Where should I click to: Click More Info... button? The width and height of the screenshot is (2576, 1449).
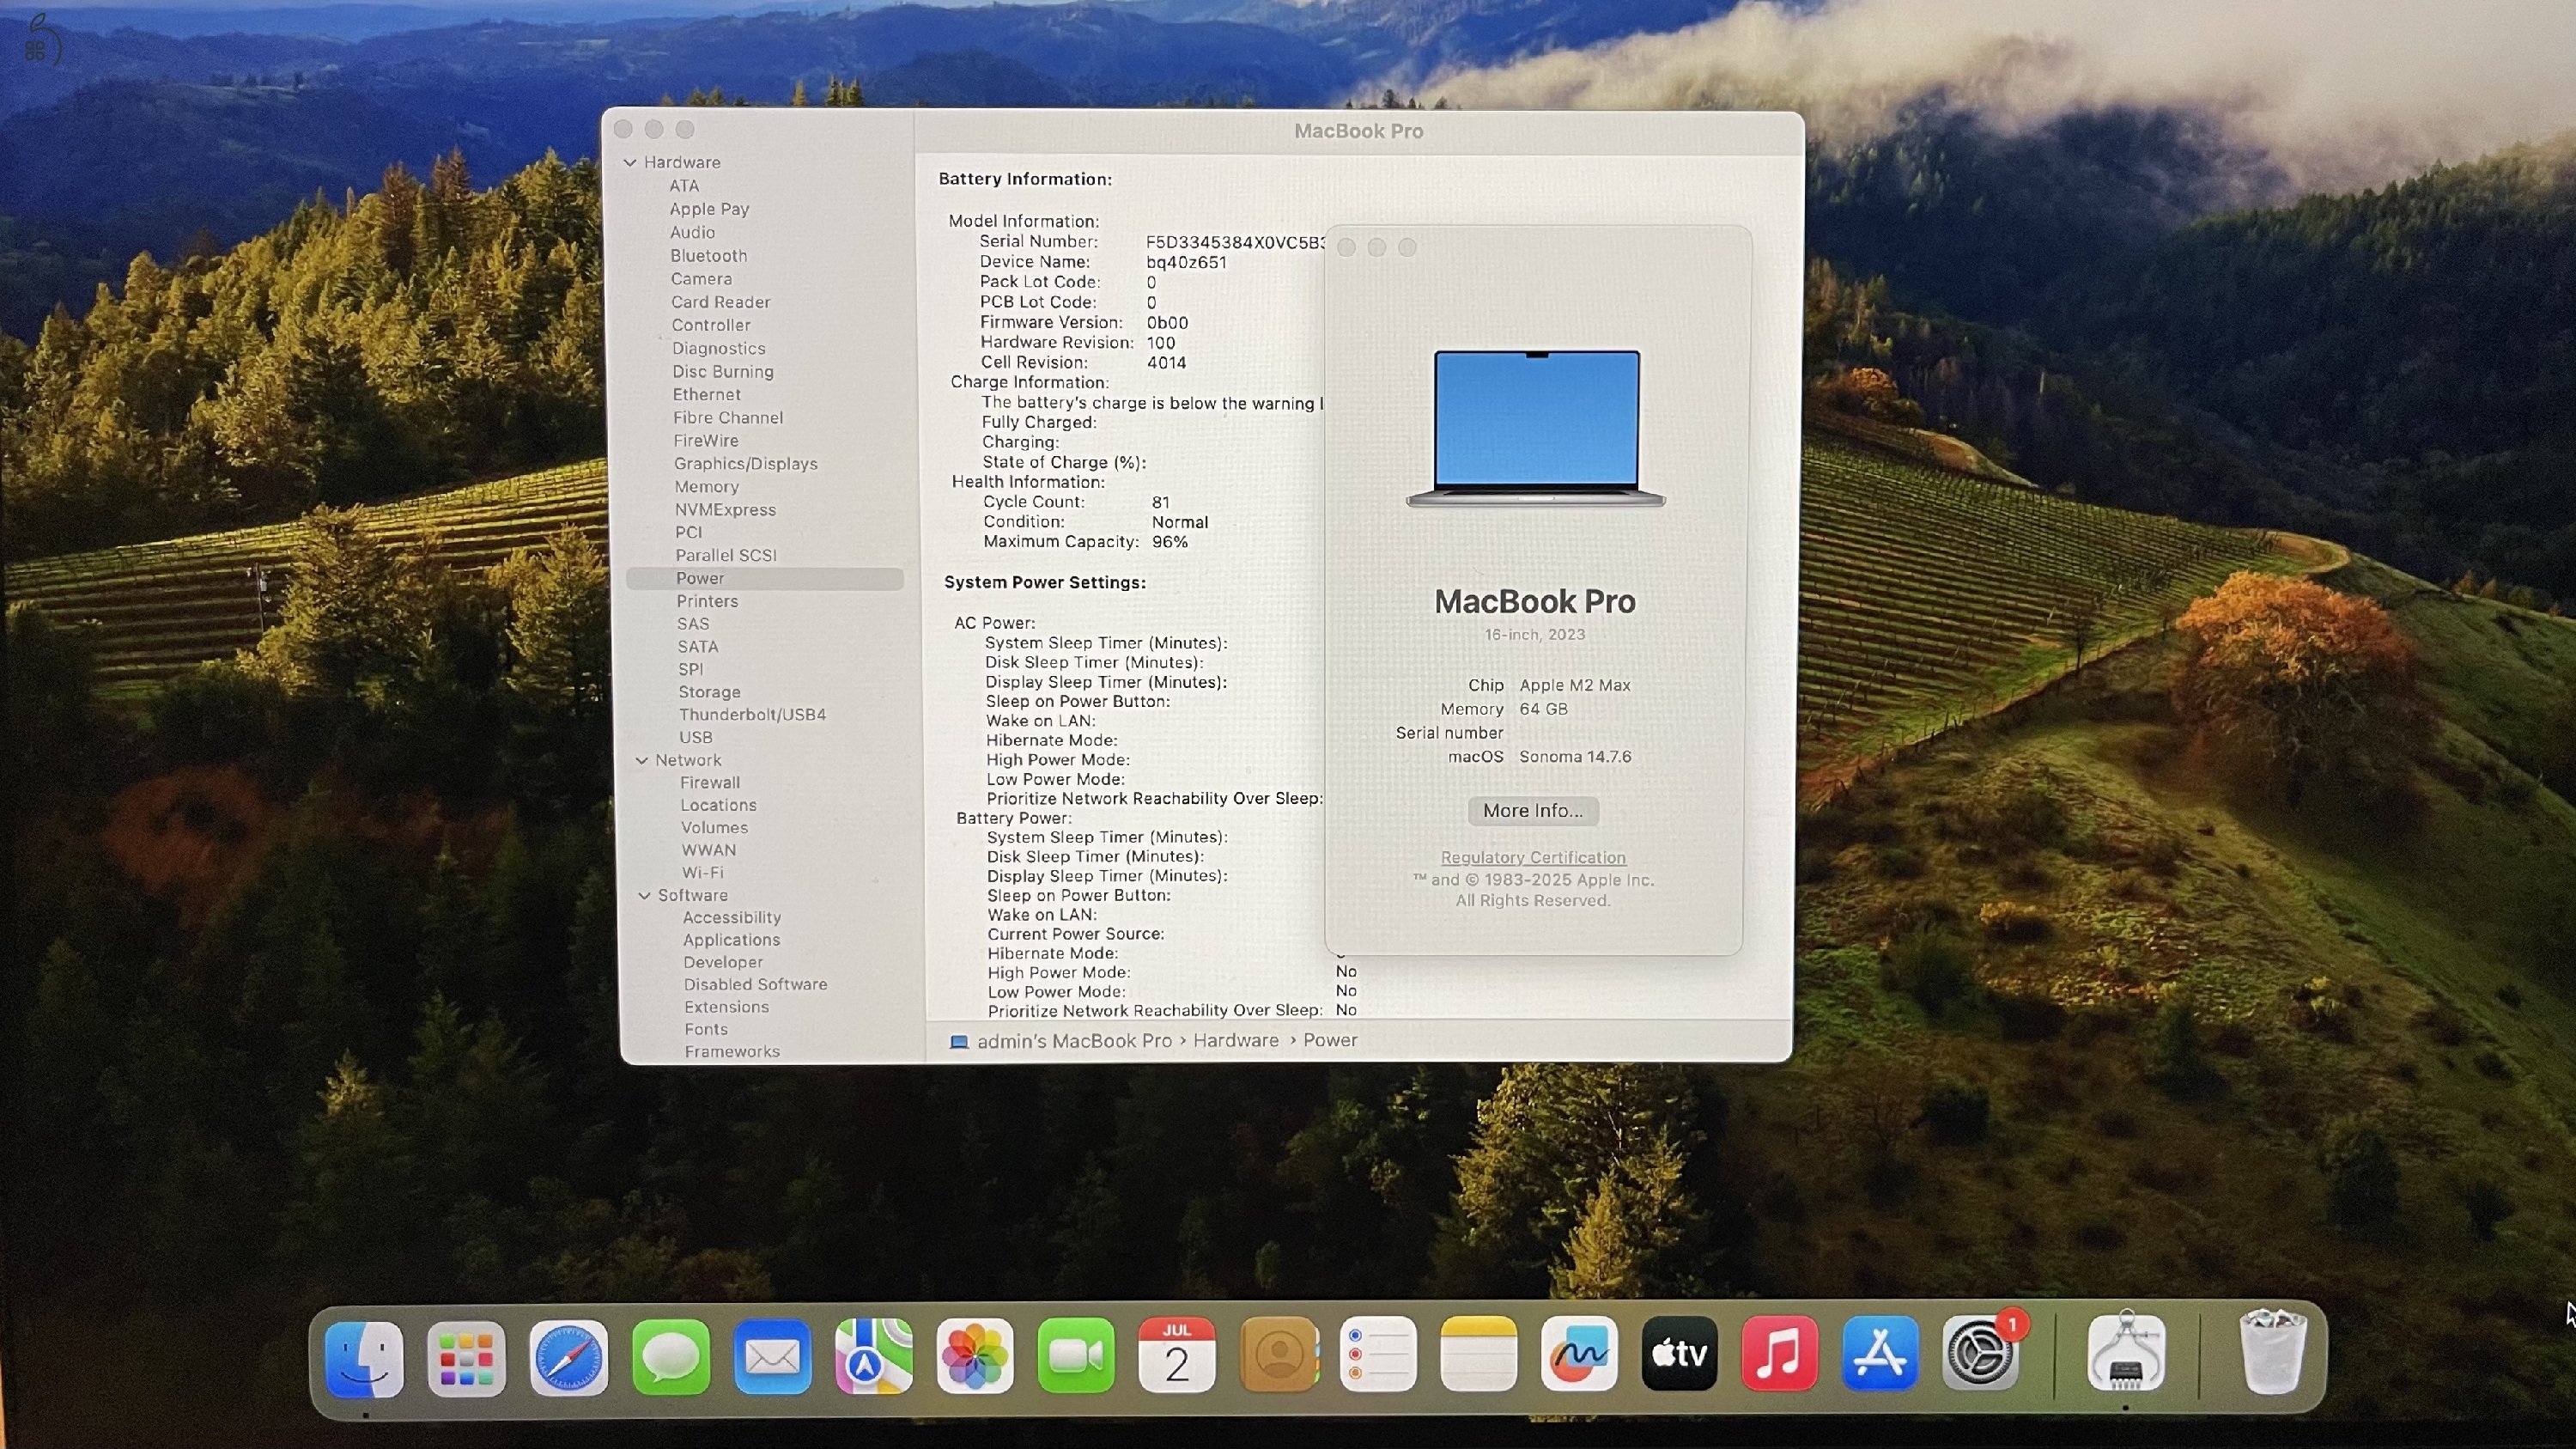click(x=1533, y=811)
